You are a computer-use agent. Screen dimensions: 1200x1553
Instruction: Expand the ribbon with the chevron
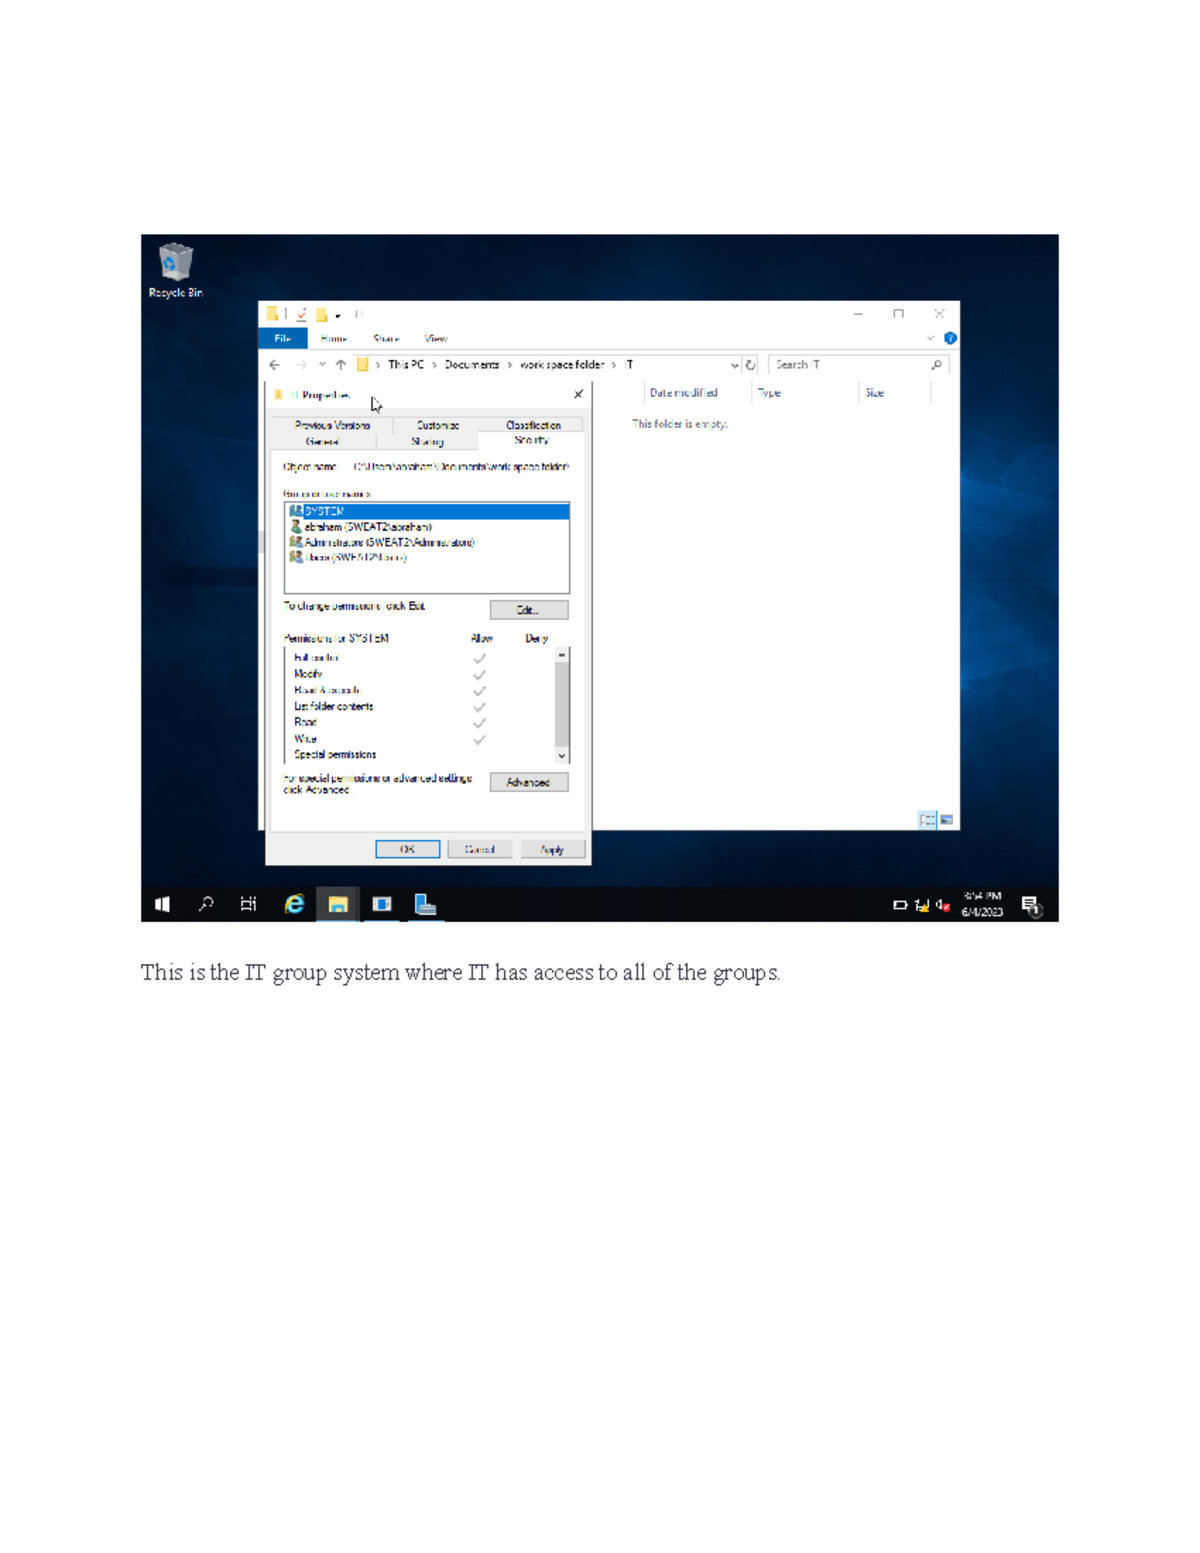[x=931, y=338]
